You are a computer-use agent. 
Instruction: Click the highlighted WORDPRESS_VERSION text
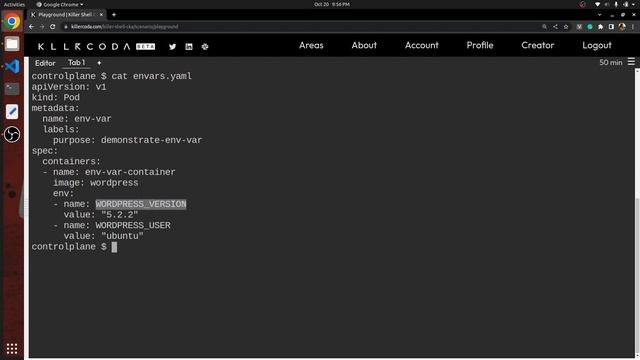click(141, 204)
